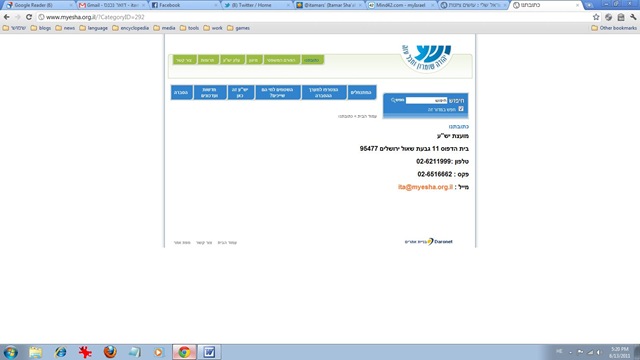The height and width of the screenshot is (360, 640).
Task: Reload the page with the refresh icon
Action: [29, 17]
